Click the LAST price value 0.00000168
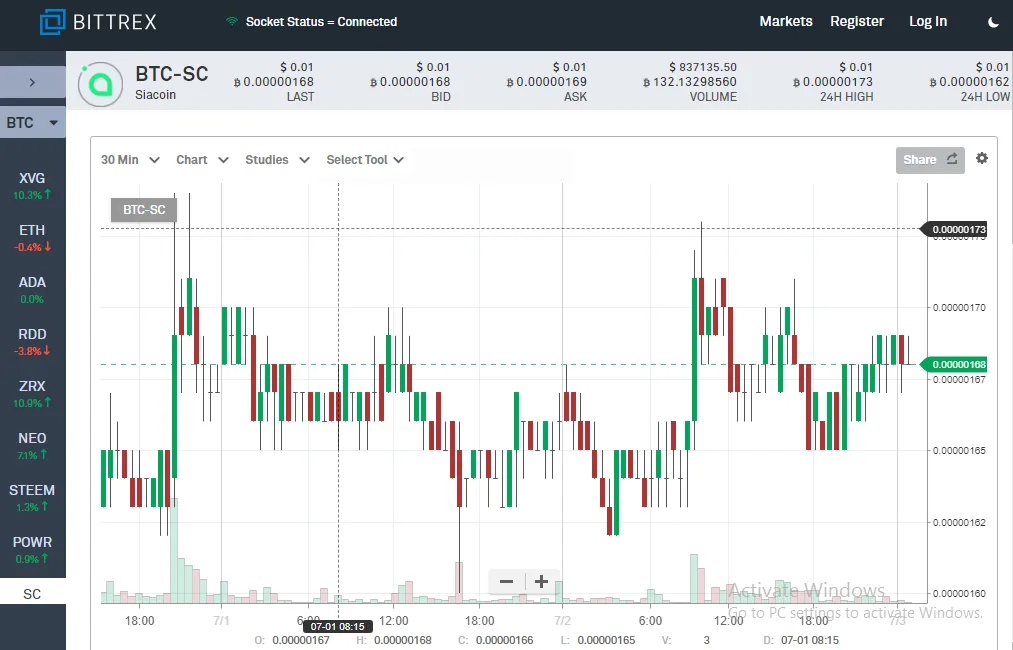 (273, 82)
